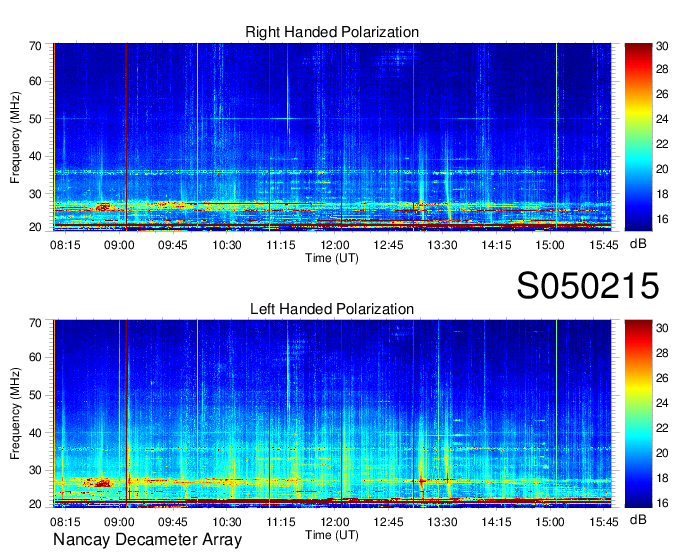The image size is (680, 552).
Task: Click the 20 MHz tick on top plot
Action: pos(35,227)
